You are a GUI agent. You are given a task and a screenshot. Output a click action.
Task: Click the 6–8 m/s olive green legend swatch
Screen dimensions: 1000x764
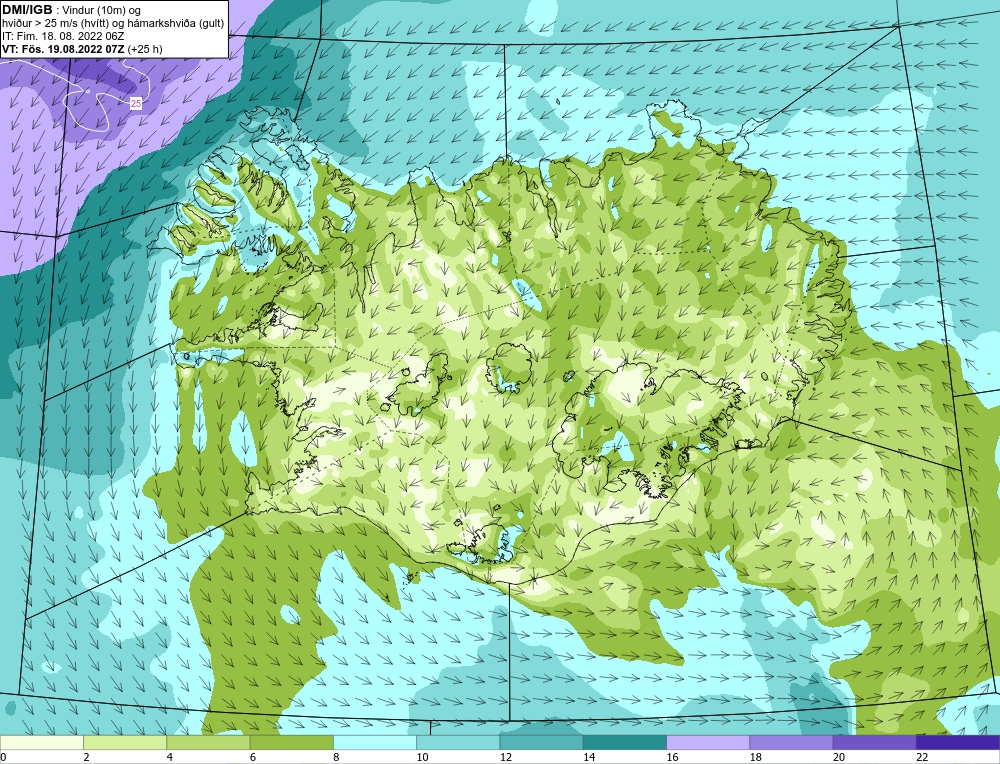tap(291, 742)
